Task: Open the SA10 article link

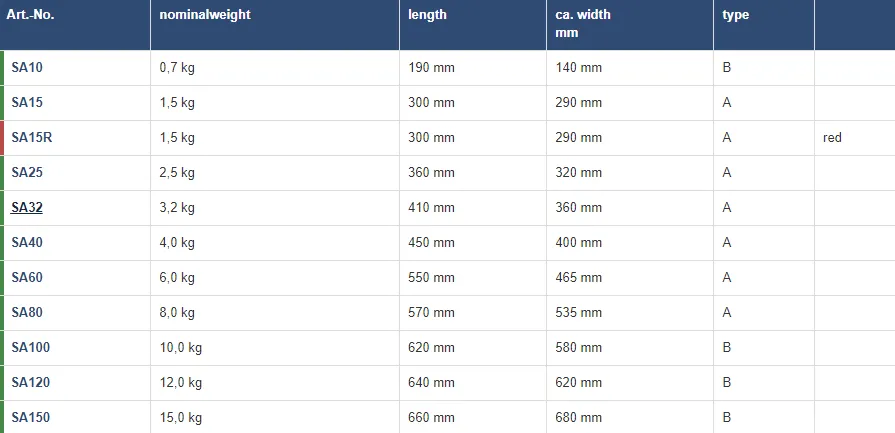Action: click(x=27, y=68)
